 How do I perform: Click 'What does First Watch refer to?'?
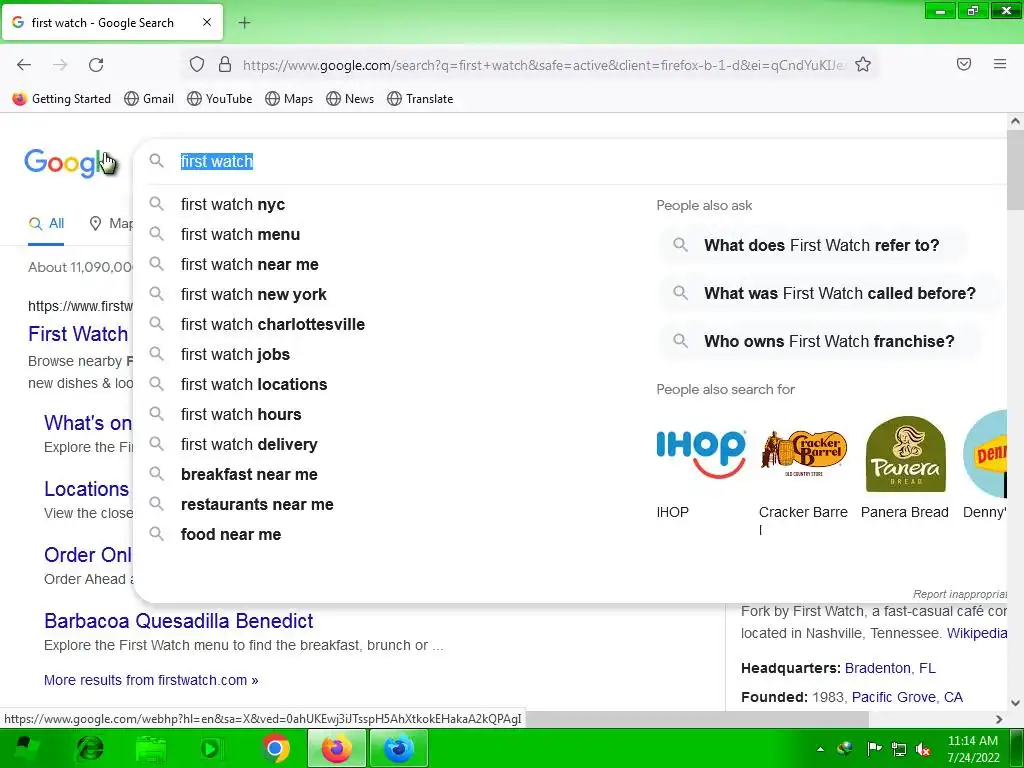click(813, 246)
